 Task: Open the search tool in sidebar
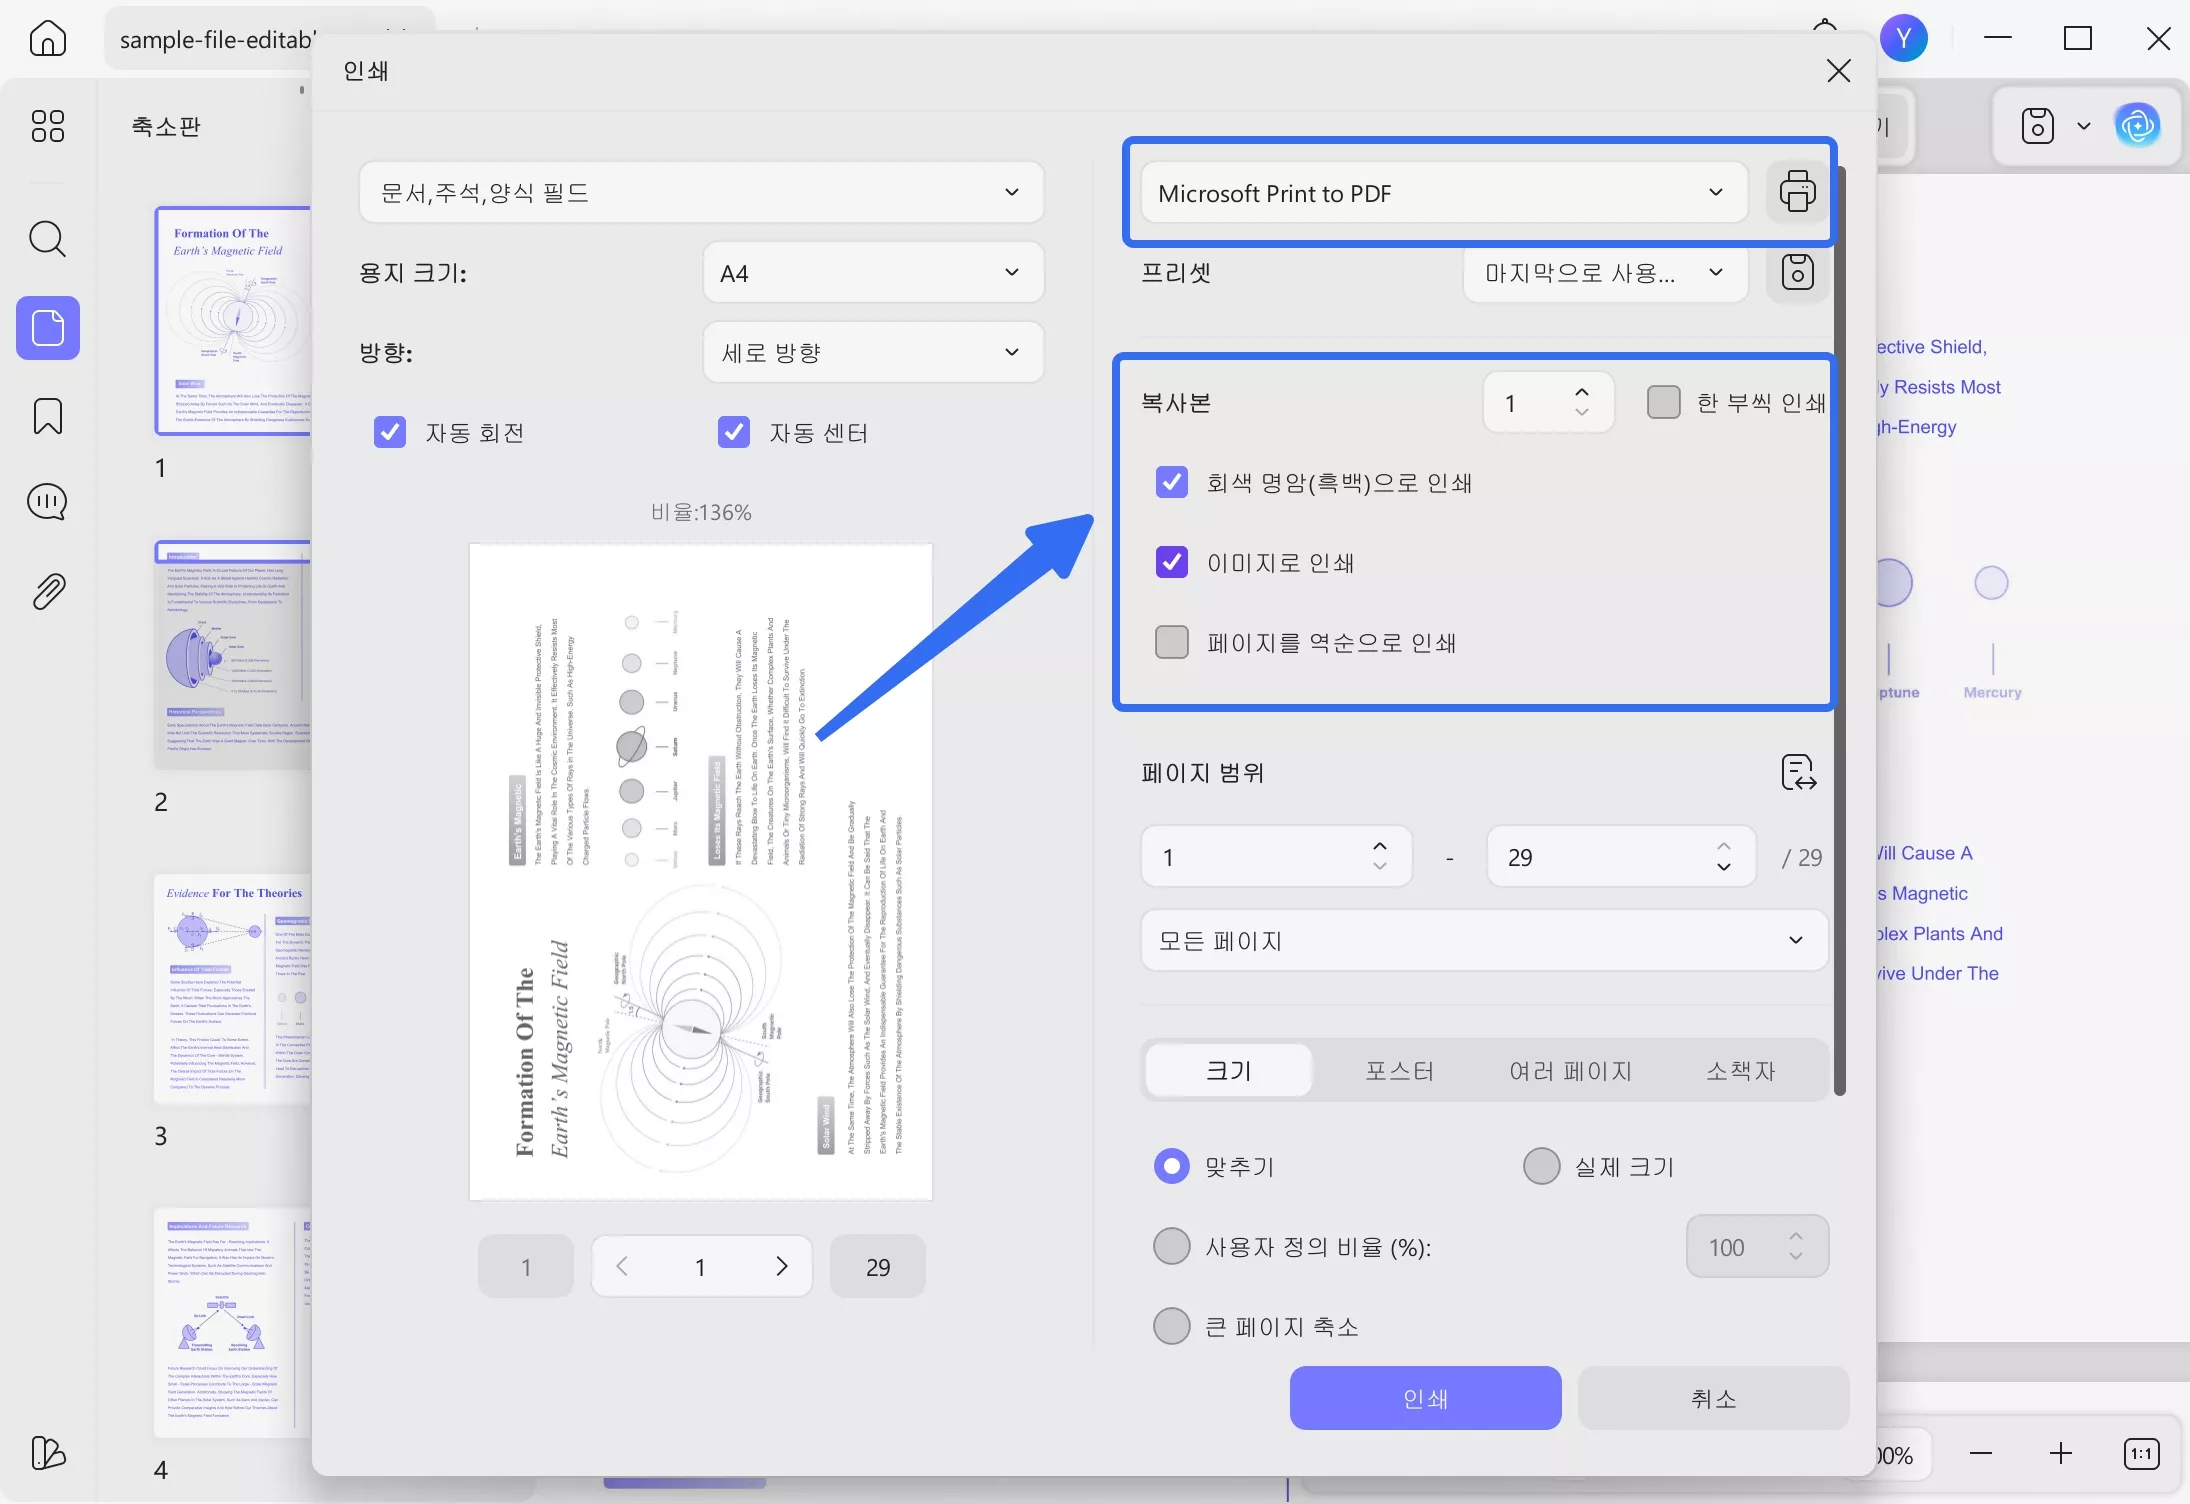[x=47, y=240]
